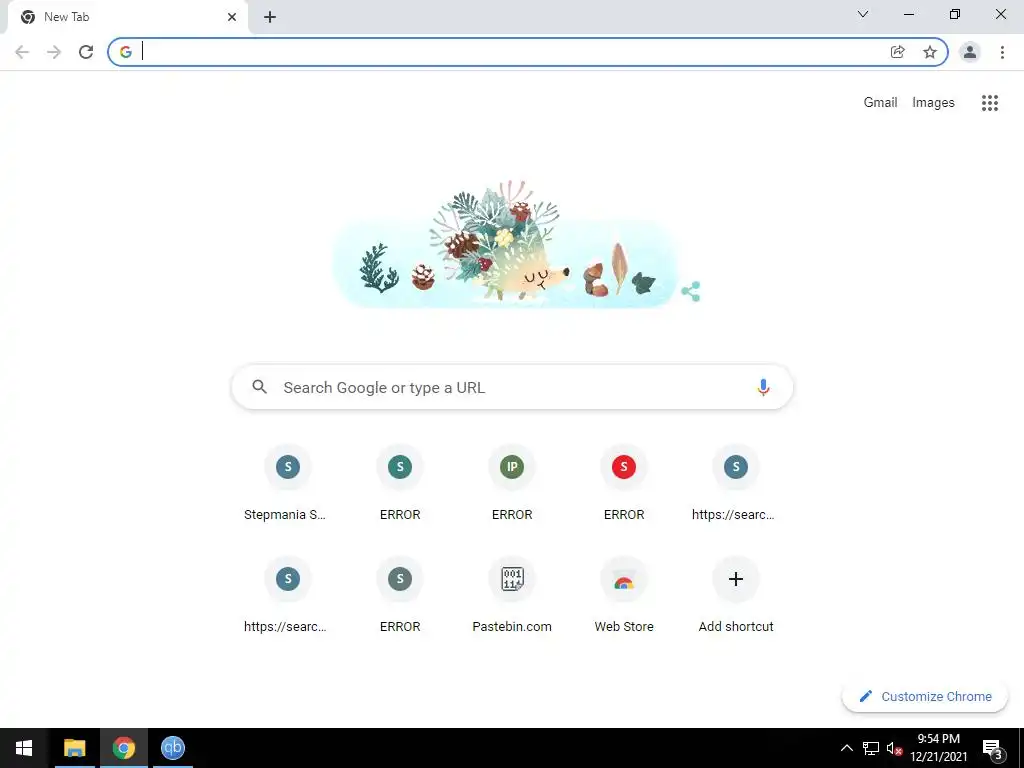Viewport: 1024px width, 768px height.
Task: Click the forward navigation arrow
Action: click(54, 52)
